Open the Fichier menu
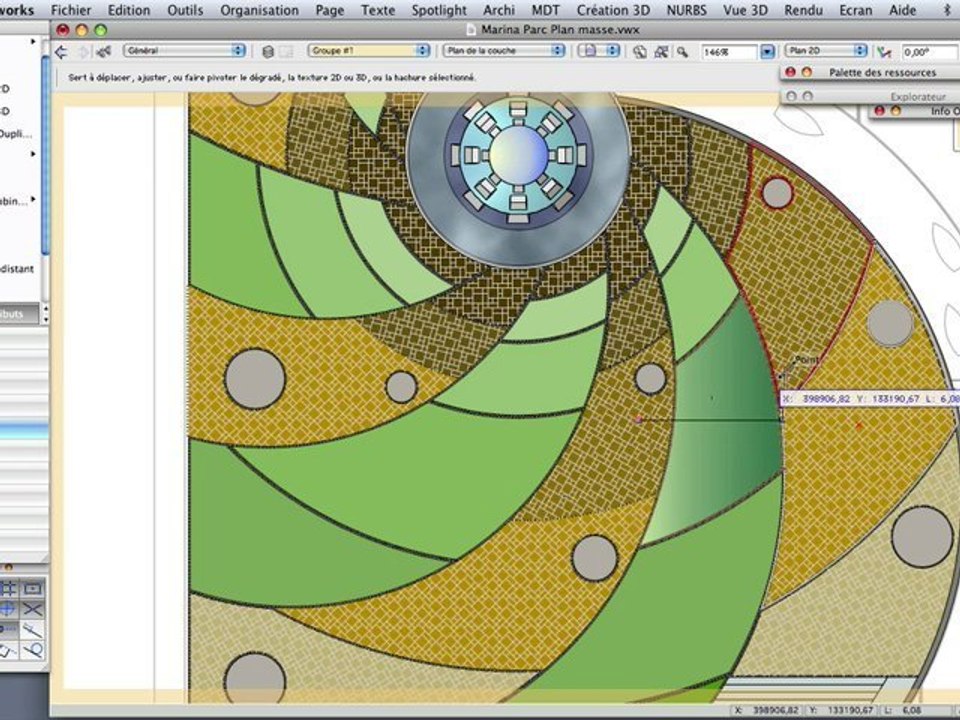960x720 pixels. (x=71, y=10)
